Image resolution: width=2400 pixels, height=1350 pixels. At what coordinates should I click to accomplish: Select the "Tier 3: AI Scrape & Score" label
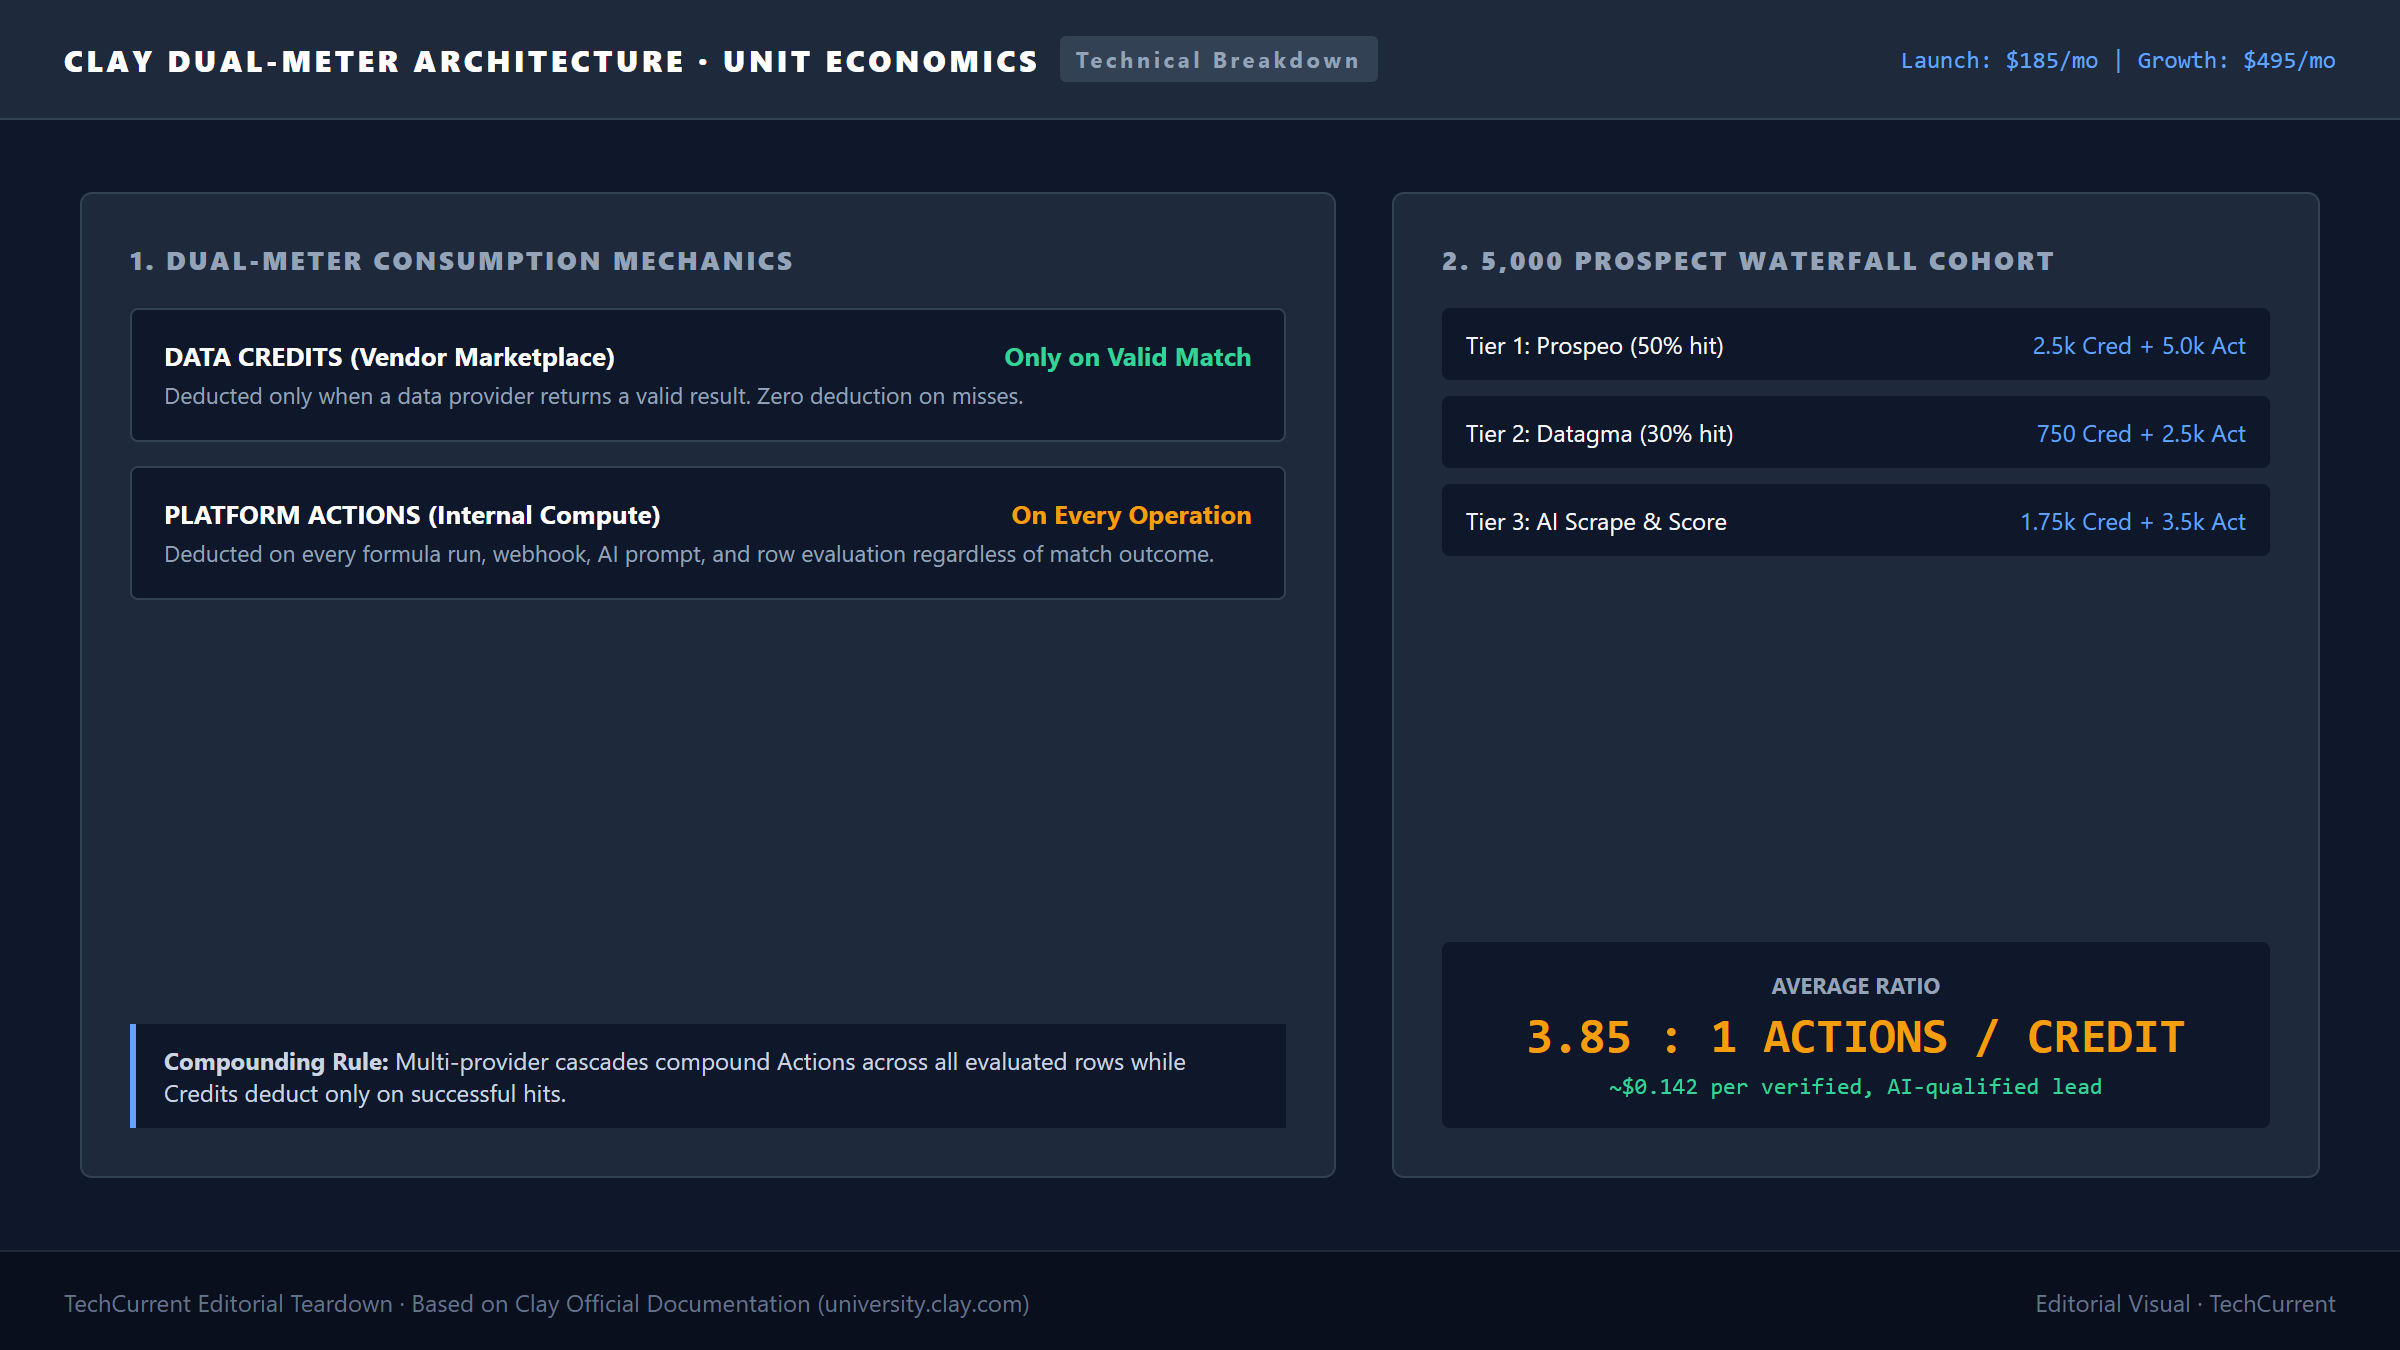coord(1596,522)
